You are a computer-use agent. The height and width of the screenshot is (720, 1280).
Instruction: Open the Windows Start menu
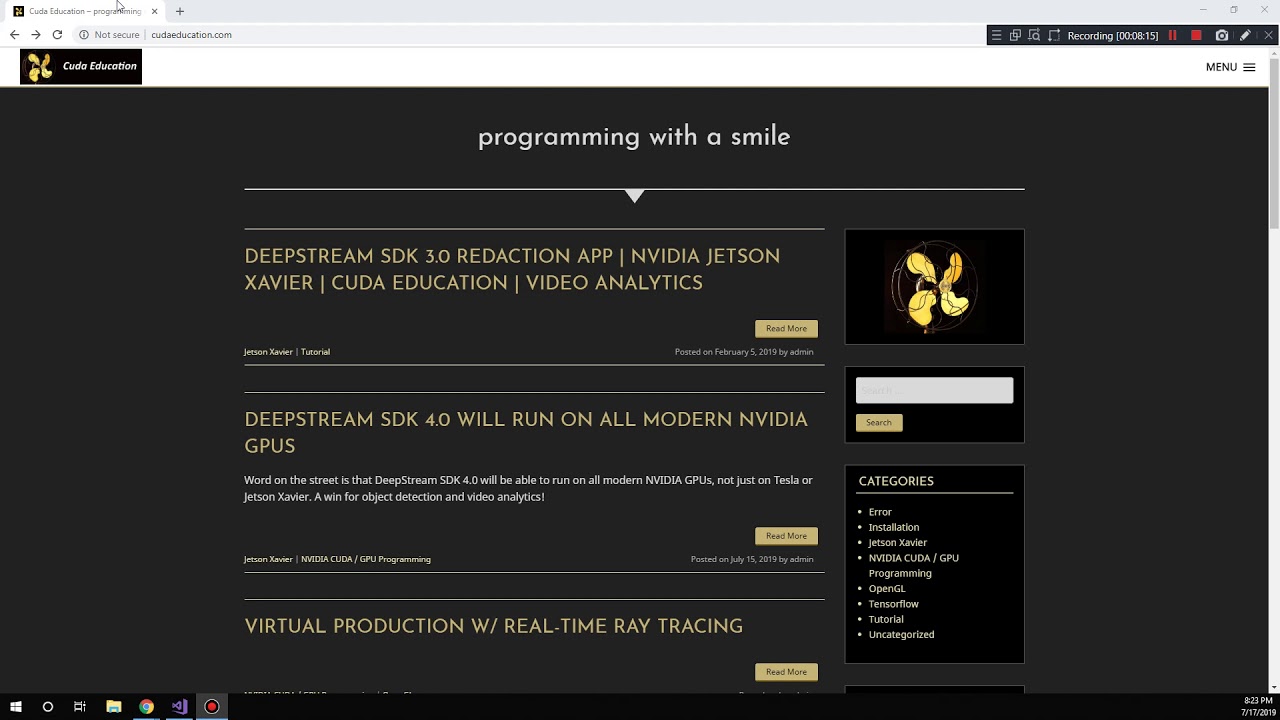pos(16,707)
